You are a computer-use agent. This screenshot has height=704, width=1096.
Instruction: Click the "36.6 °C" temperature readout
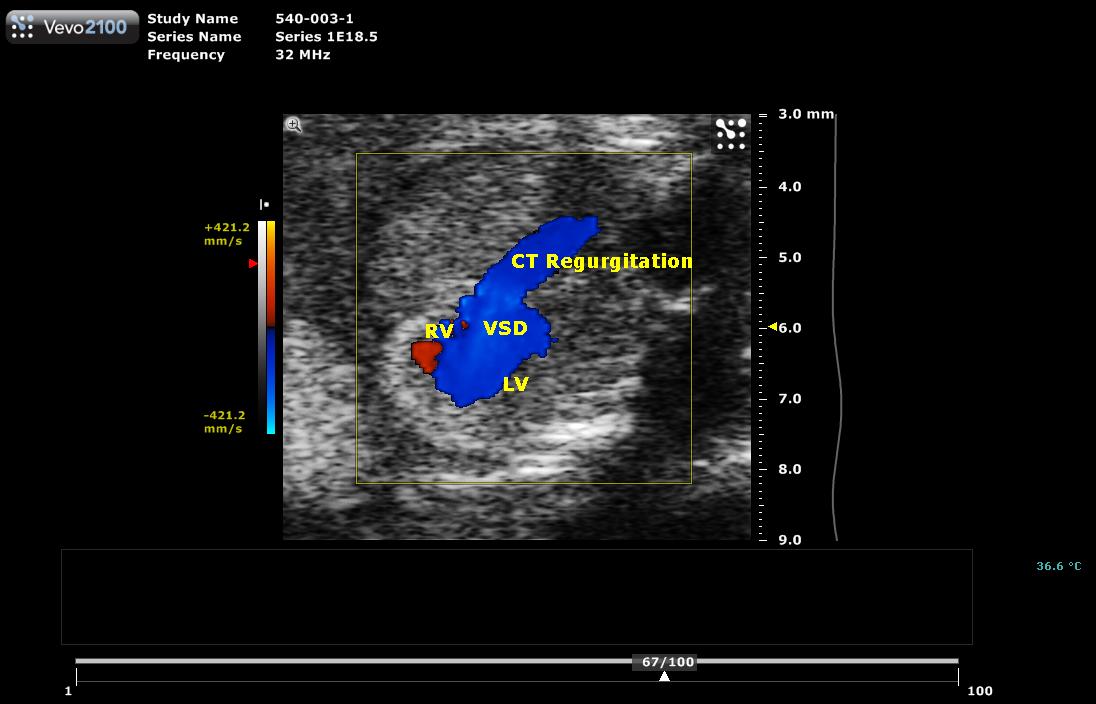(x=1058, y=566)
